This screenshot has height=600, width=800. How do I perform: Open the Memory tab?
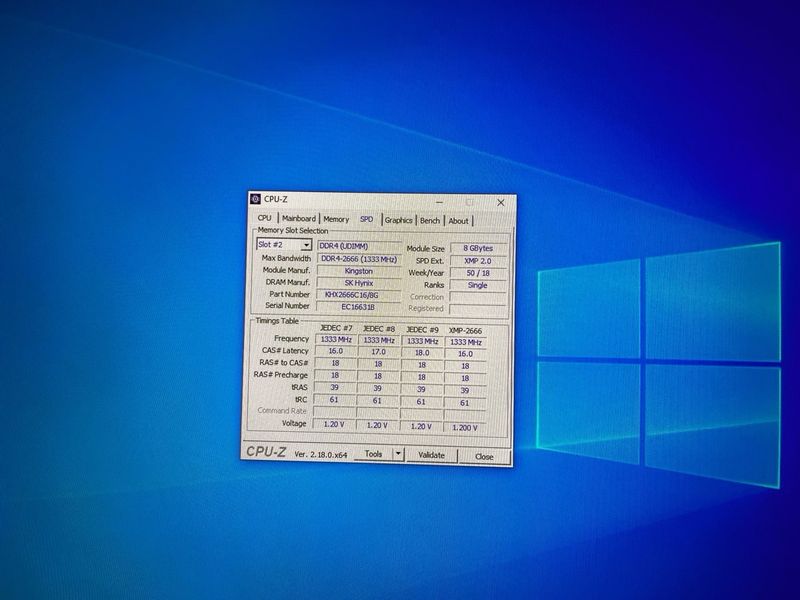click(336, 219)
